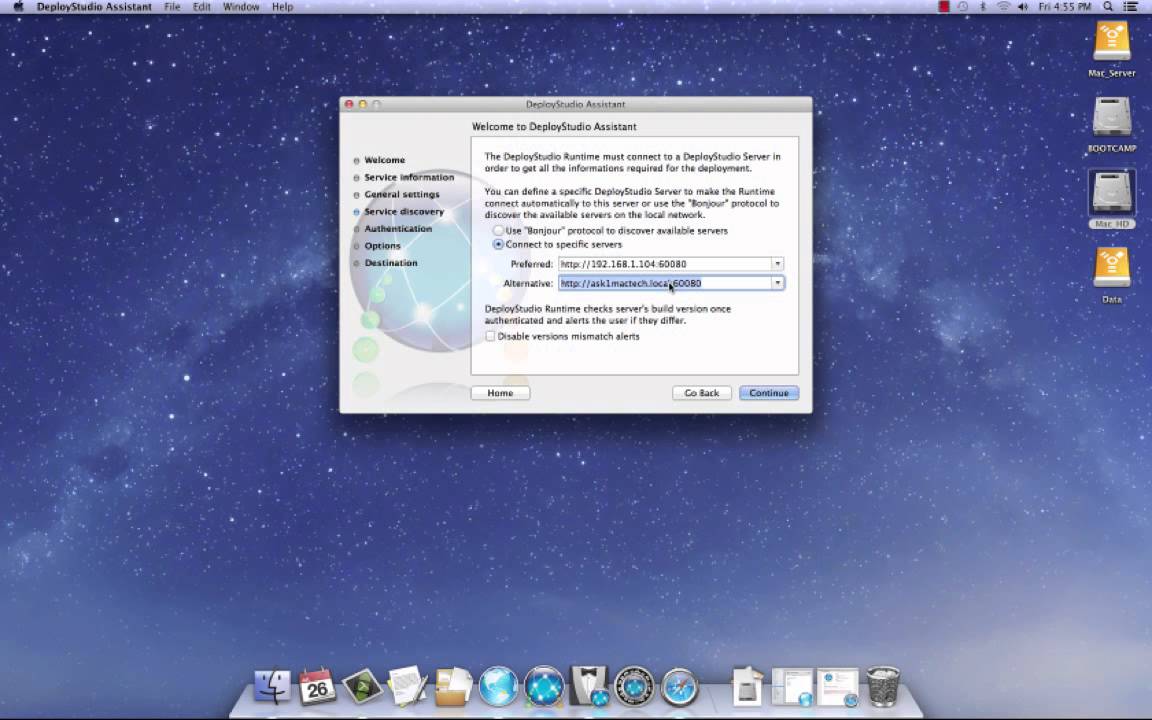
Task: Click the Service discovery step
Action: coord(404,212)
